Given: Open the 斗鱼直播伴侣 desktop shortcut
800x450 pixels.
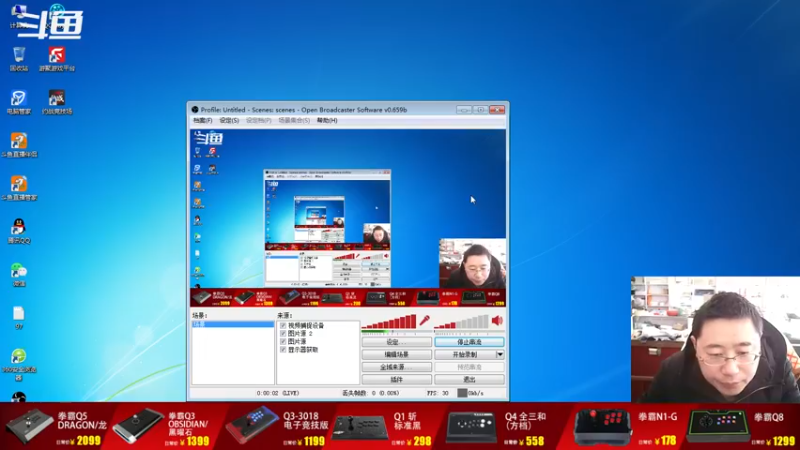Looking at the screenshot, I should [19, 144].
